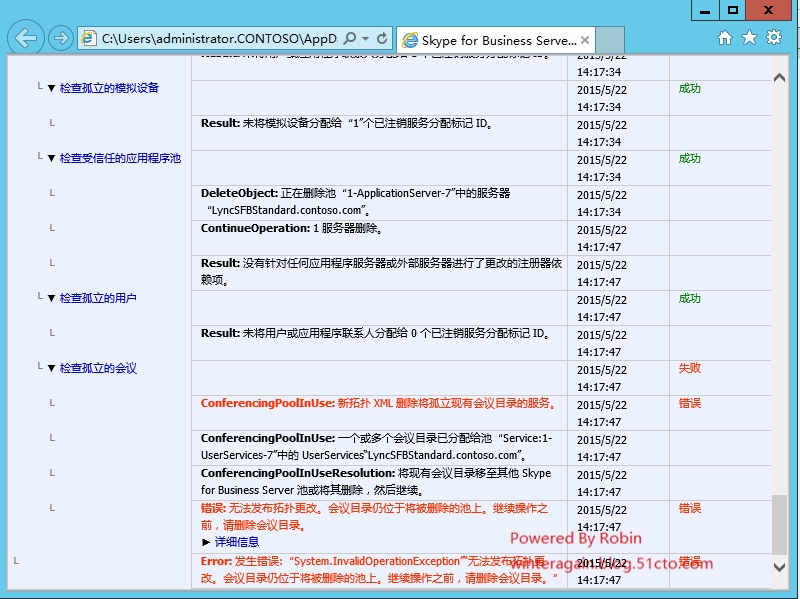Image resolution: width=800 pixels, height=599 pixels.
Task: Open the 检查孤立的会议 link
Action: 98,368
